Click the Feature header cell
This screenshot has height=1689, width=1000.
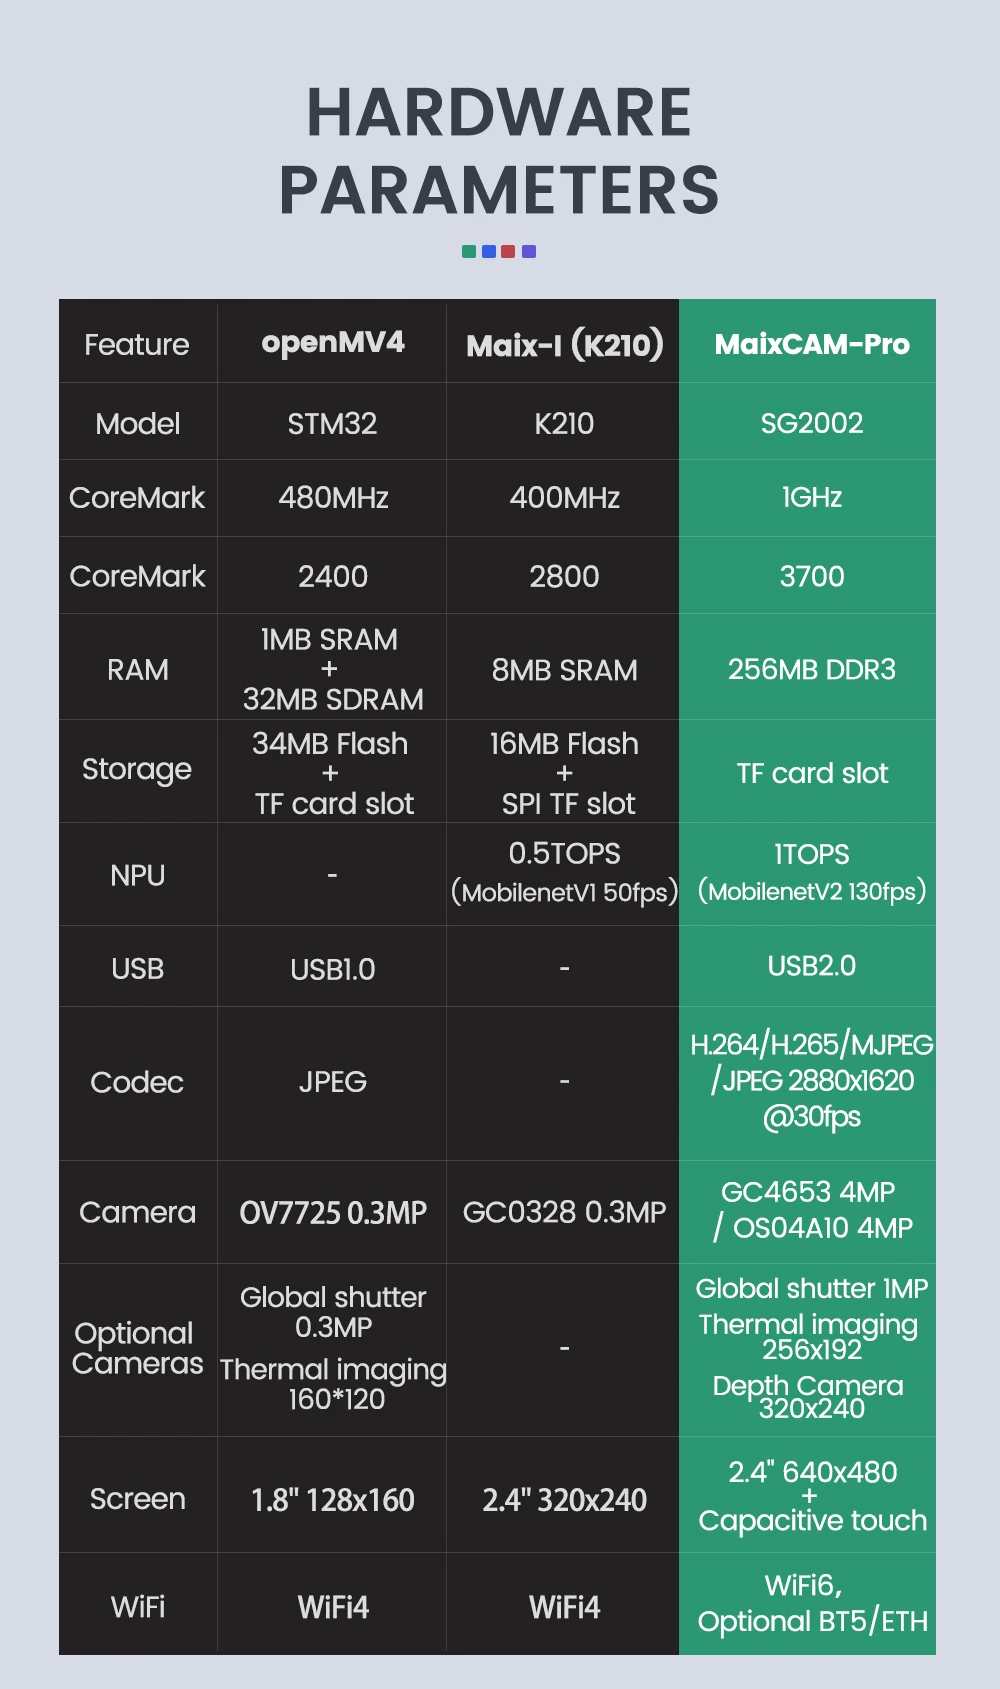(137, 345)
